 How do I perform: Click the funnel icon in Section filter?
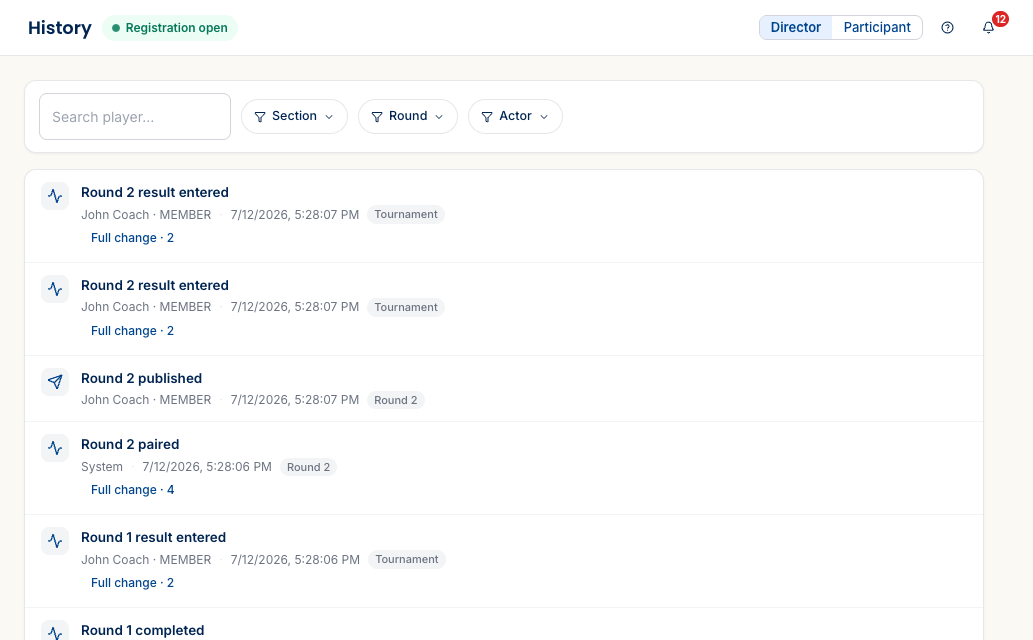click(260, 117)
